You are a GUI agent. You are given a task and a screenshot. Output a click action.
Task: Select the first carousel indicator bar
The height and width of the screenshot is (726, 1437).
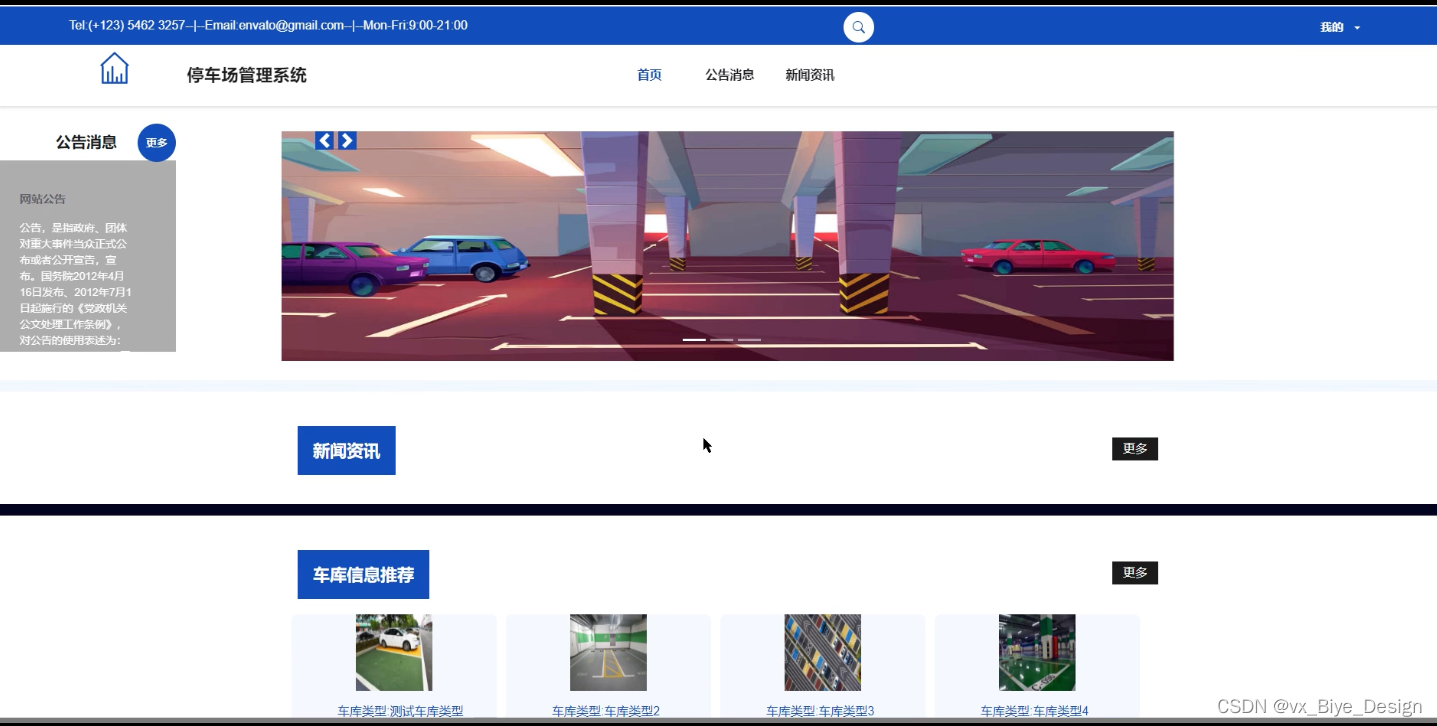point(694,340)
